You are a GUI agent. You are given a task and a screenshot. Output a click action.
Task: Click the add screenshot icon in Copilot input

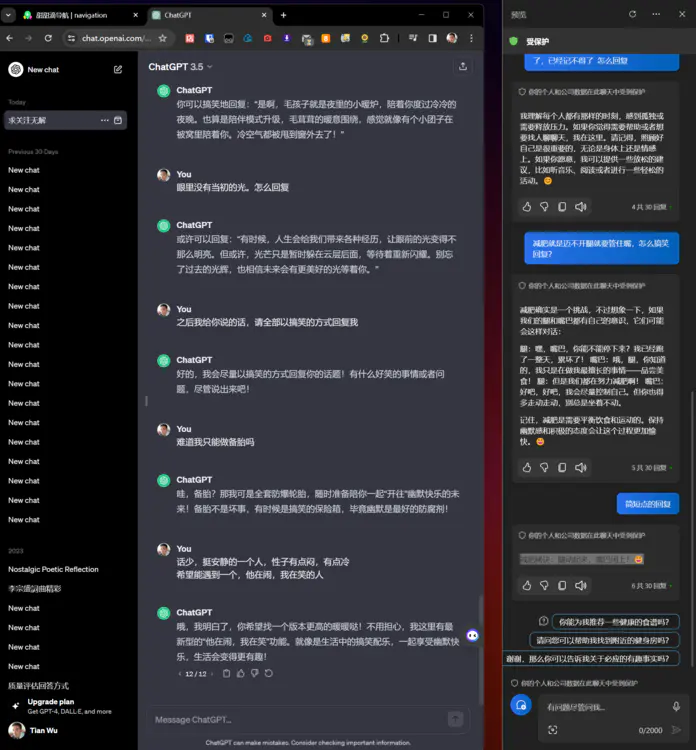(552, 731)
